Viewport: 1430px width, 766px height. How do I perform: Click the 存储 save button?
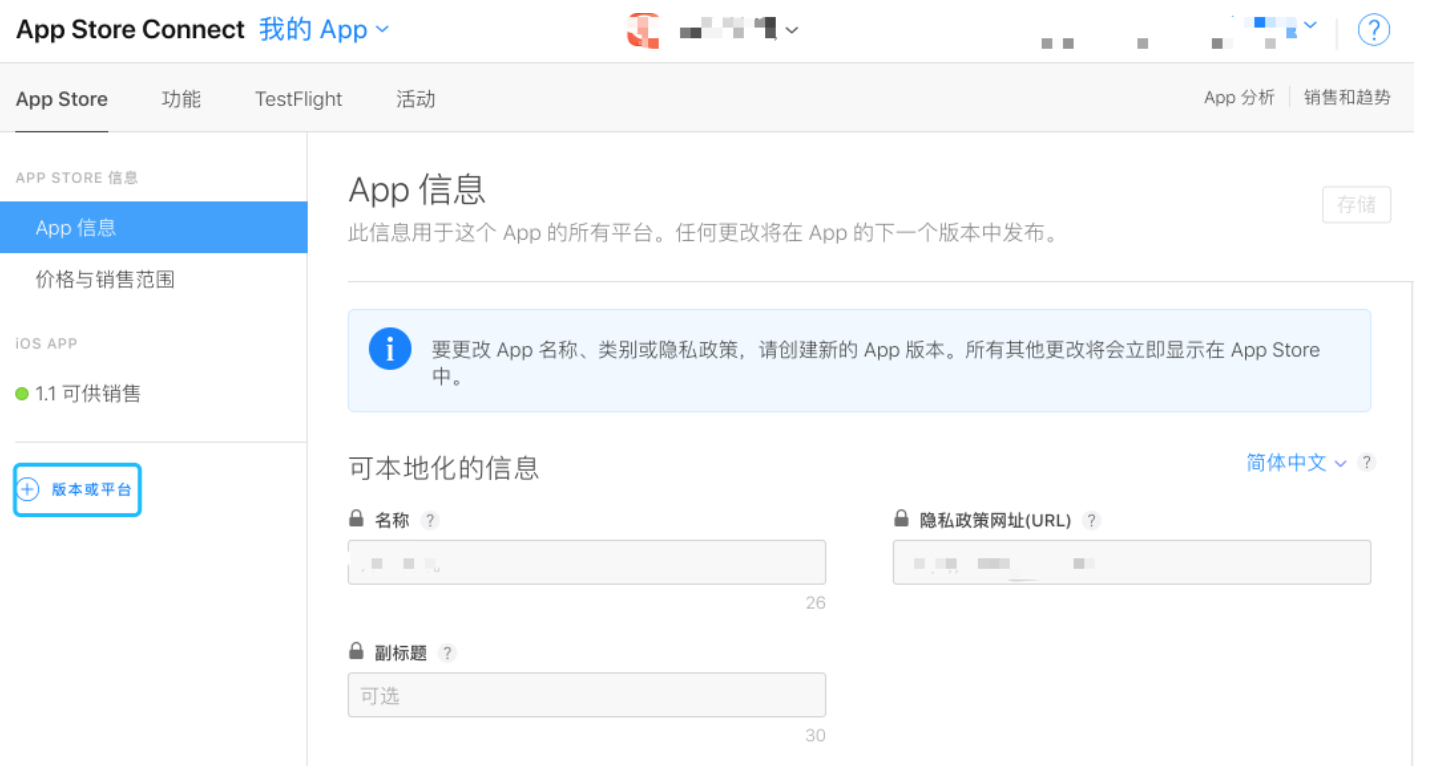pyautogui.click(x=1356, y=205)
